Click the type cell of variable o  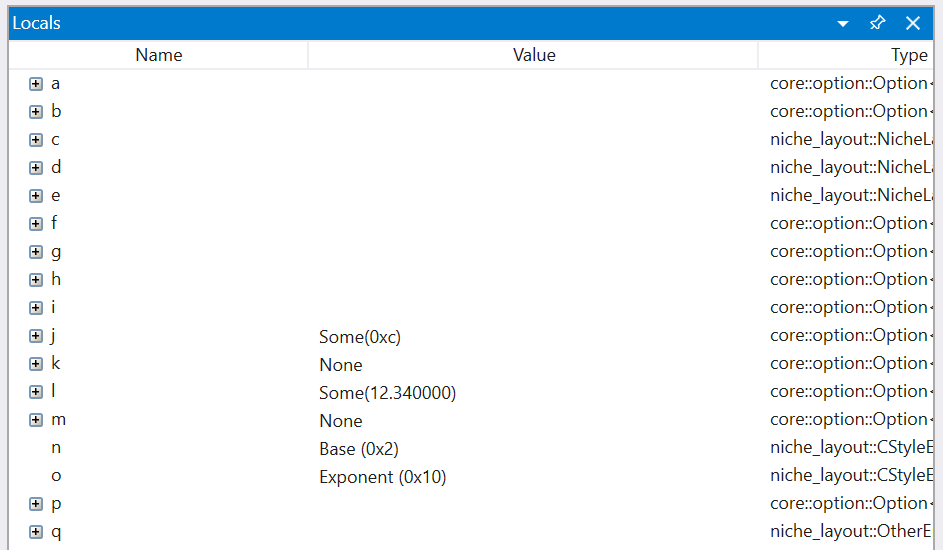[852, 475]
